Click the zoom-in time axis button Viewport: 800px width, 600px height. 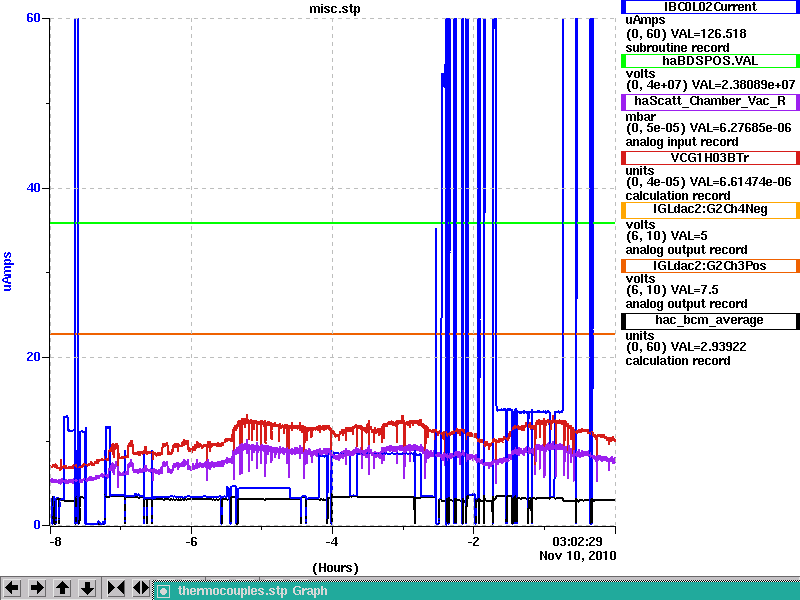pyautogui.click(x=116, y=588)
